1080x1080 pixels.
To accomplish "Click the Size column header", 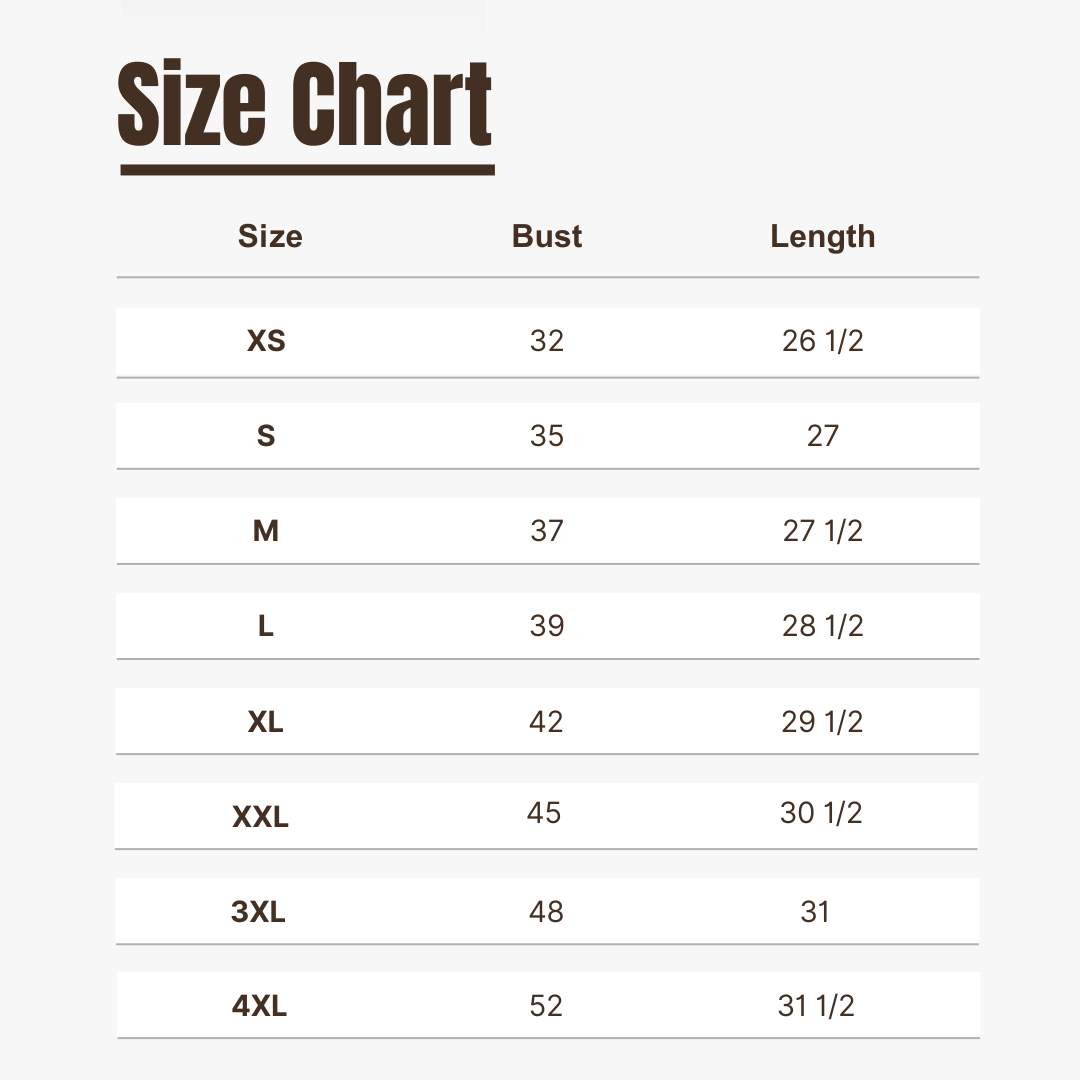I will (x=270, y=237).
